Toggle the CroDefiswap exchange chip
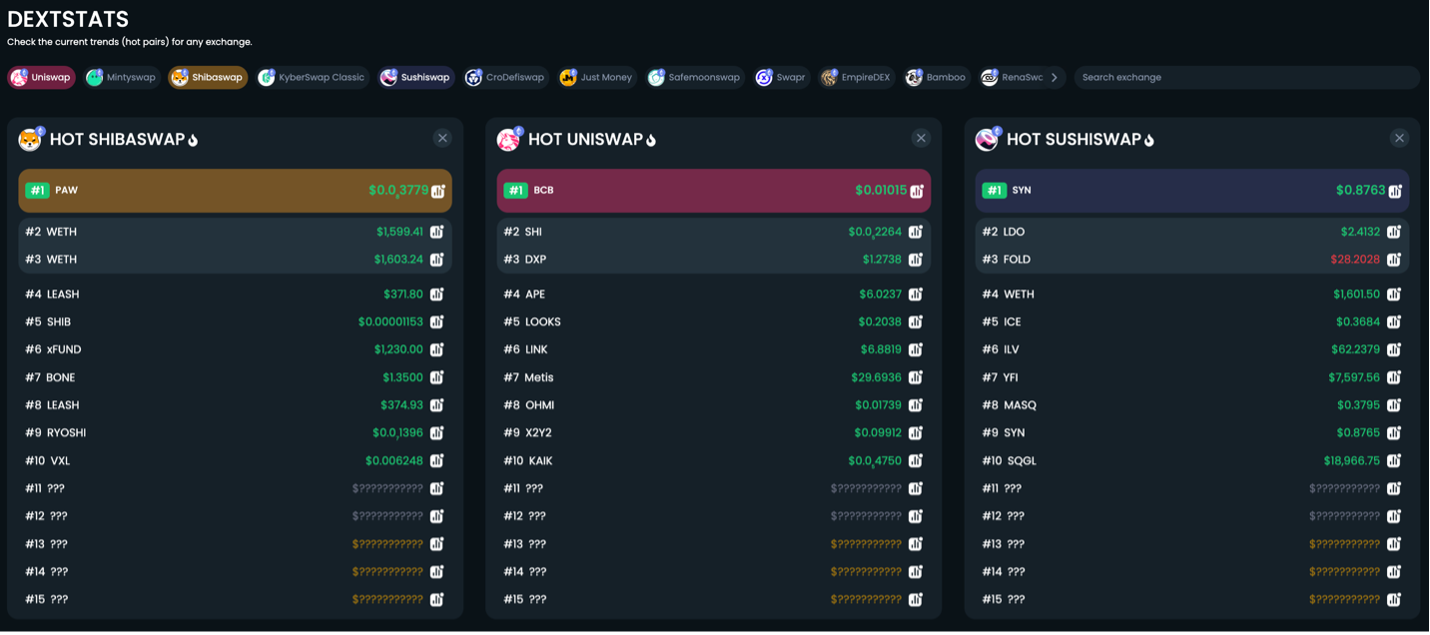Viewport: 1430px width, 635px height. [x=506, y=77]
